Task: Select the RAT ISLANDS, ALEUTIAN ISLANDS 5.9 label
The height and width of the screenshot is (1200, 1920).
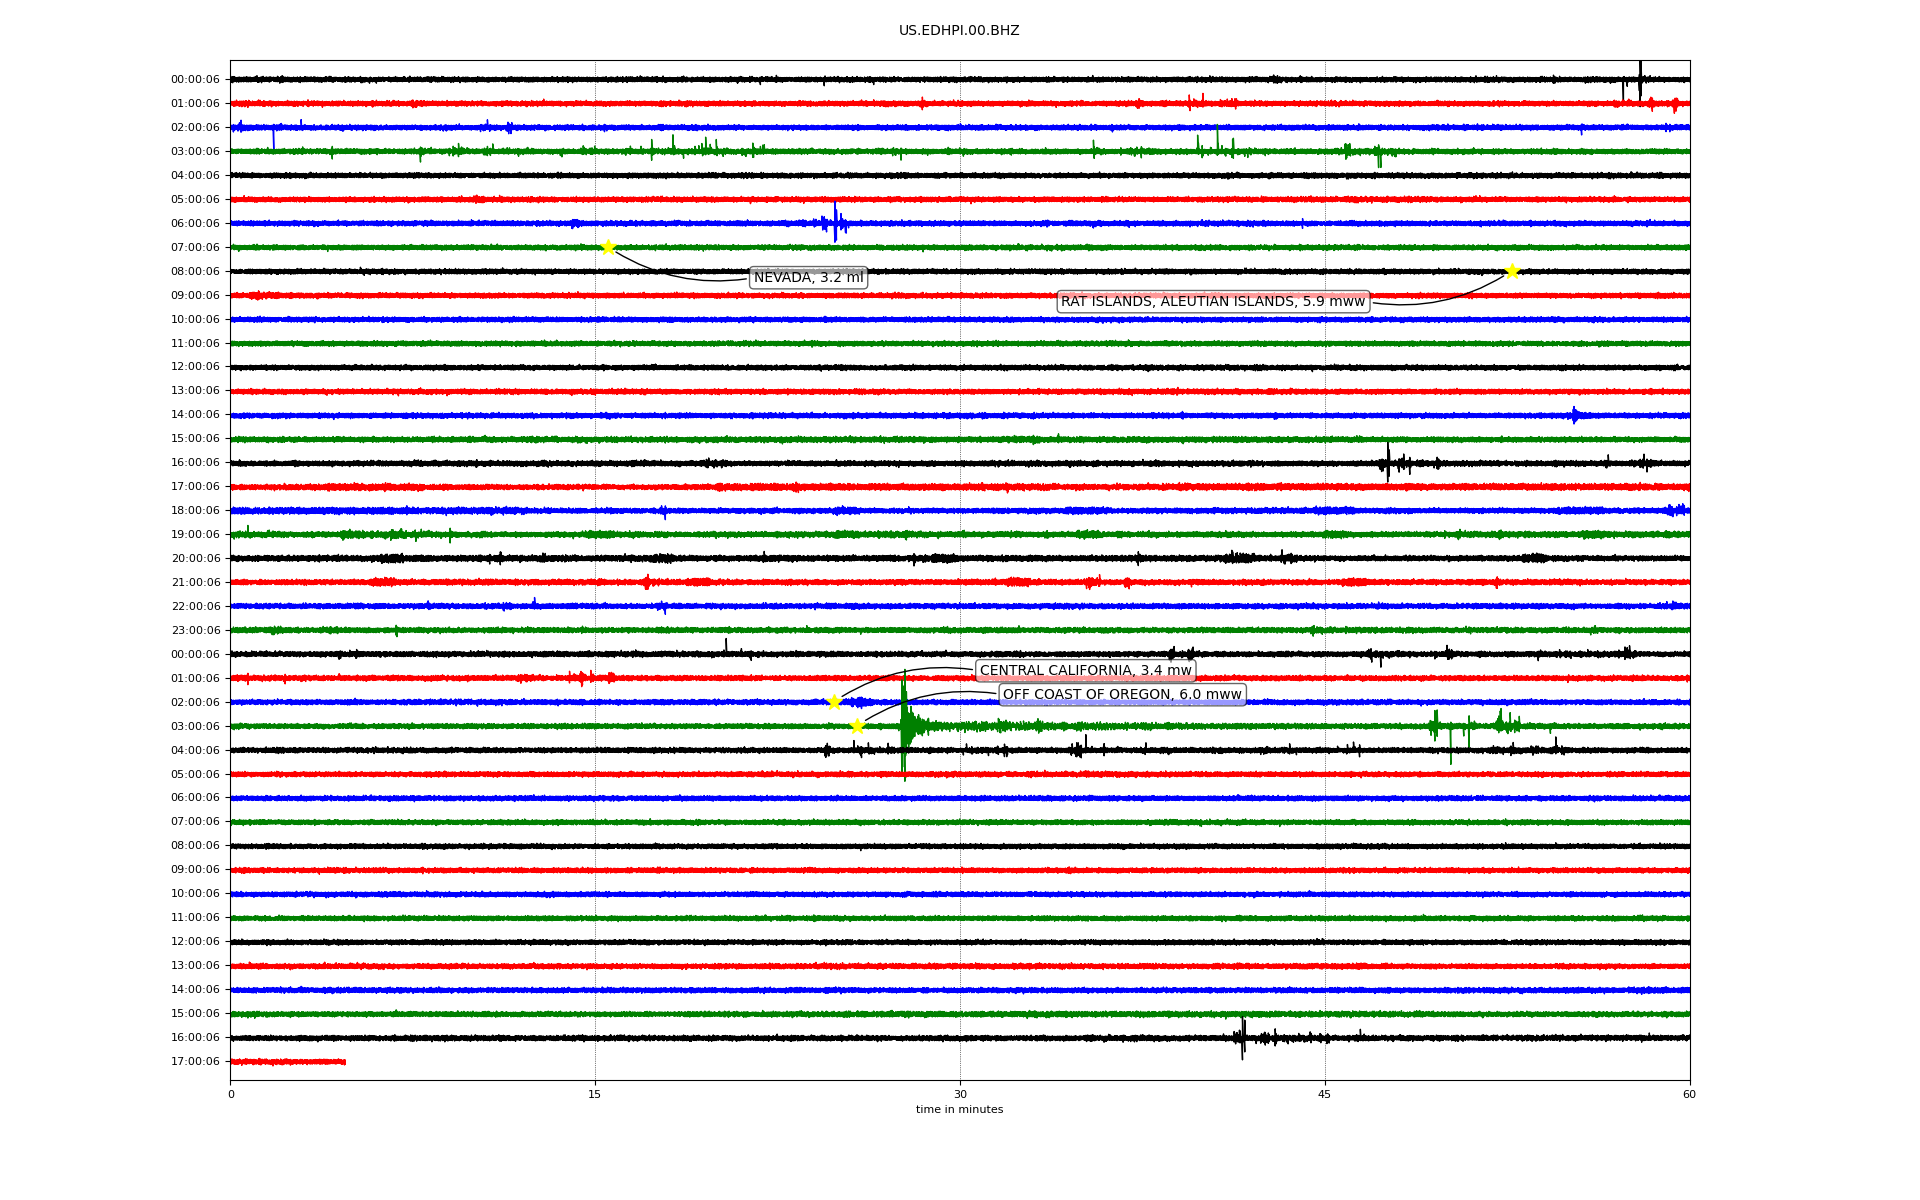Action: [1212, 302]
